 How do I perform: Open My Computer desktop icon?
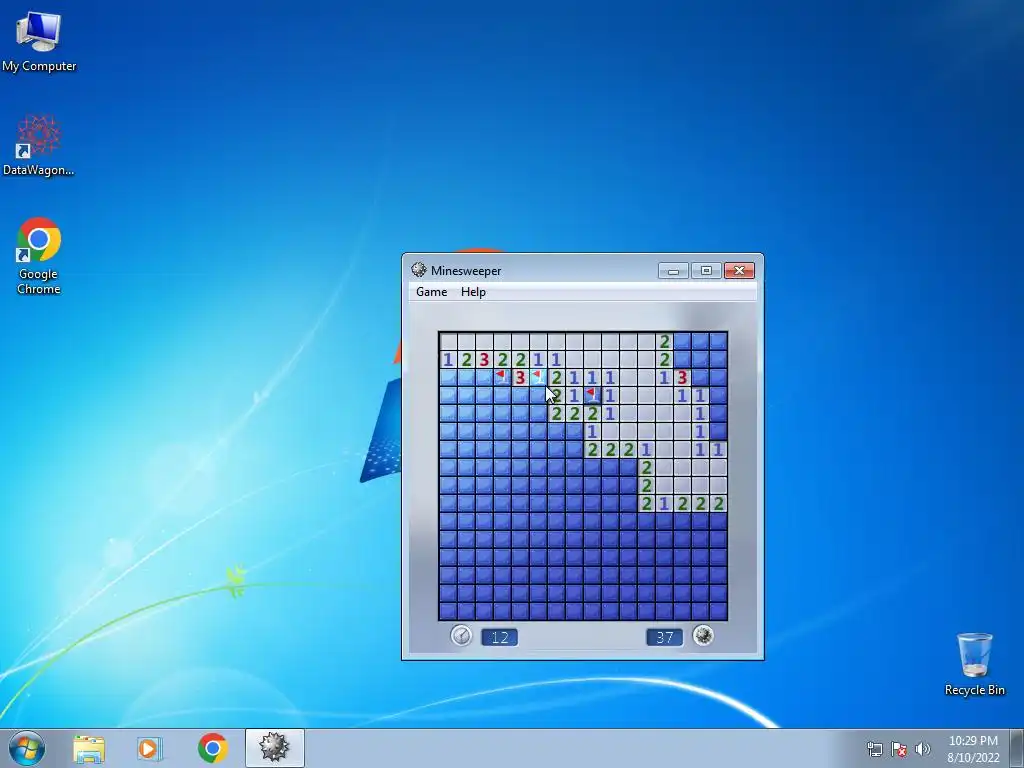39,40
